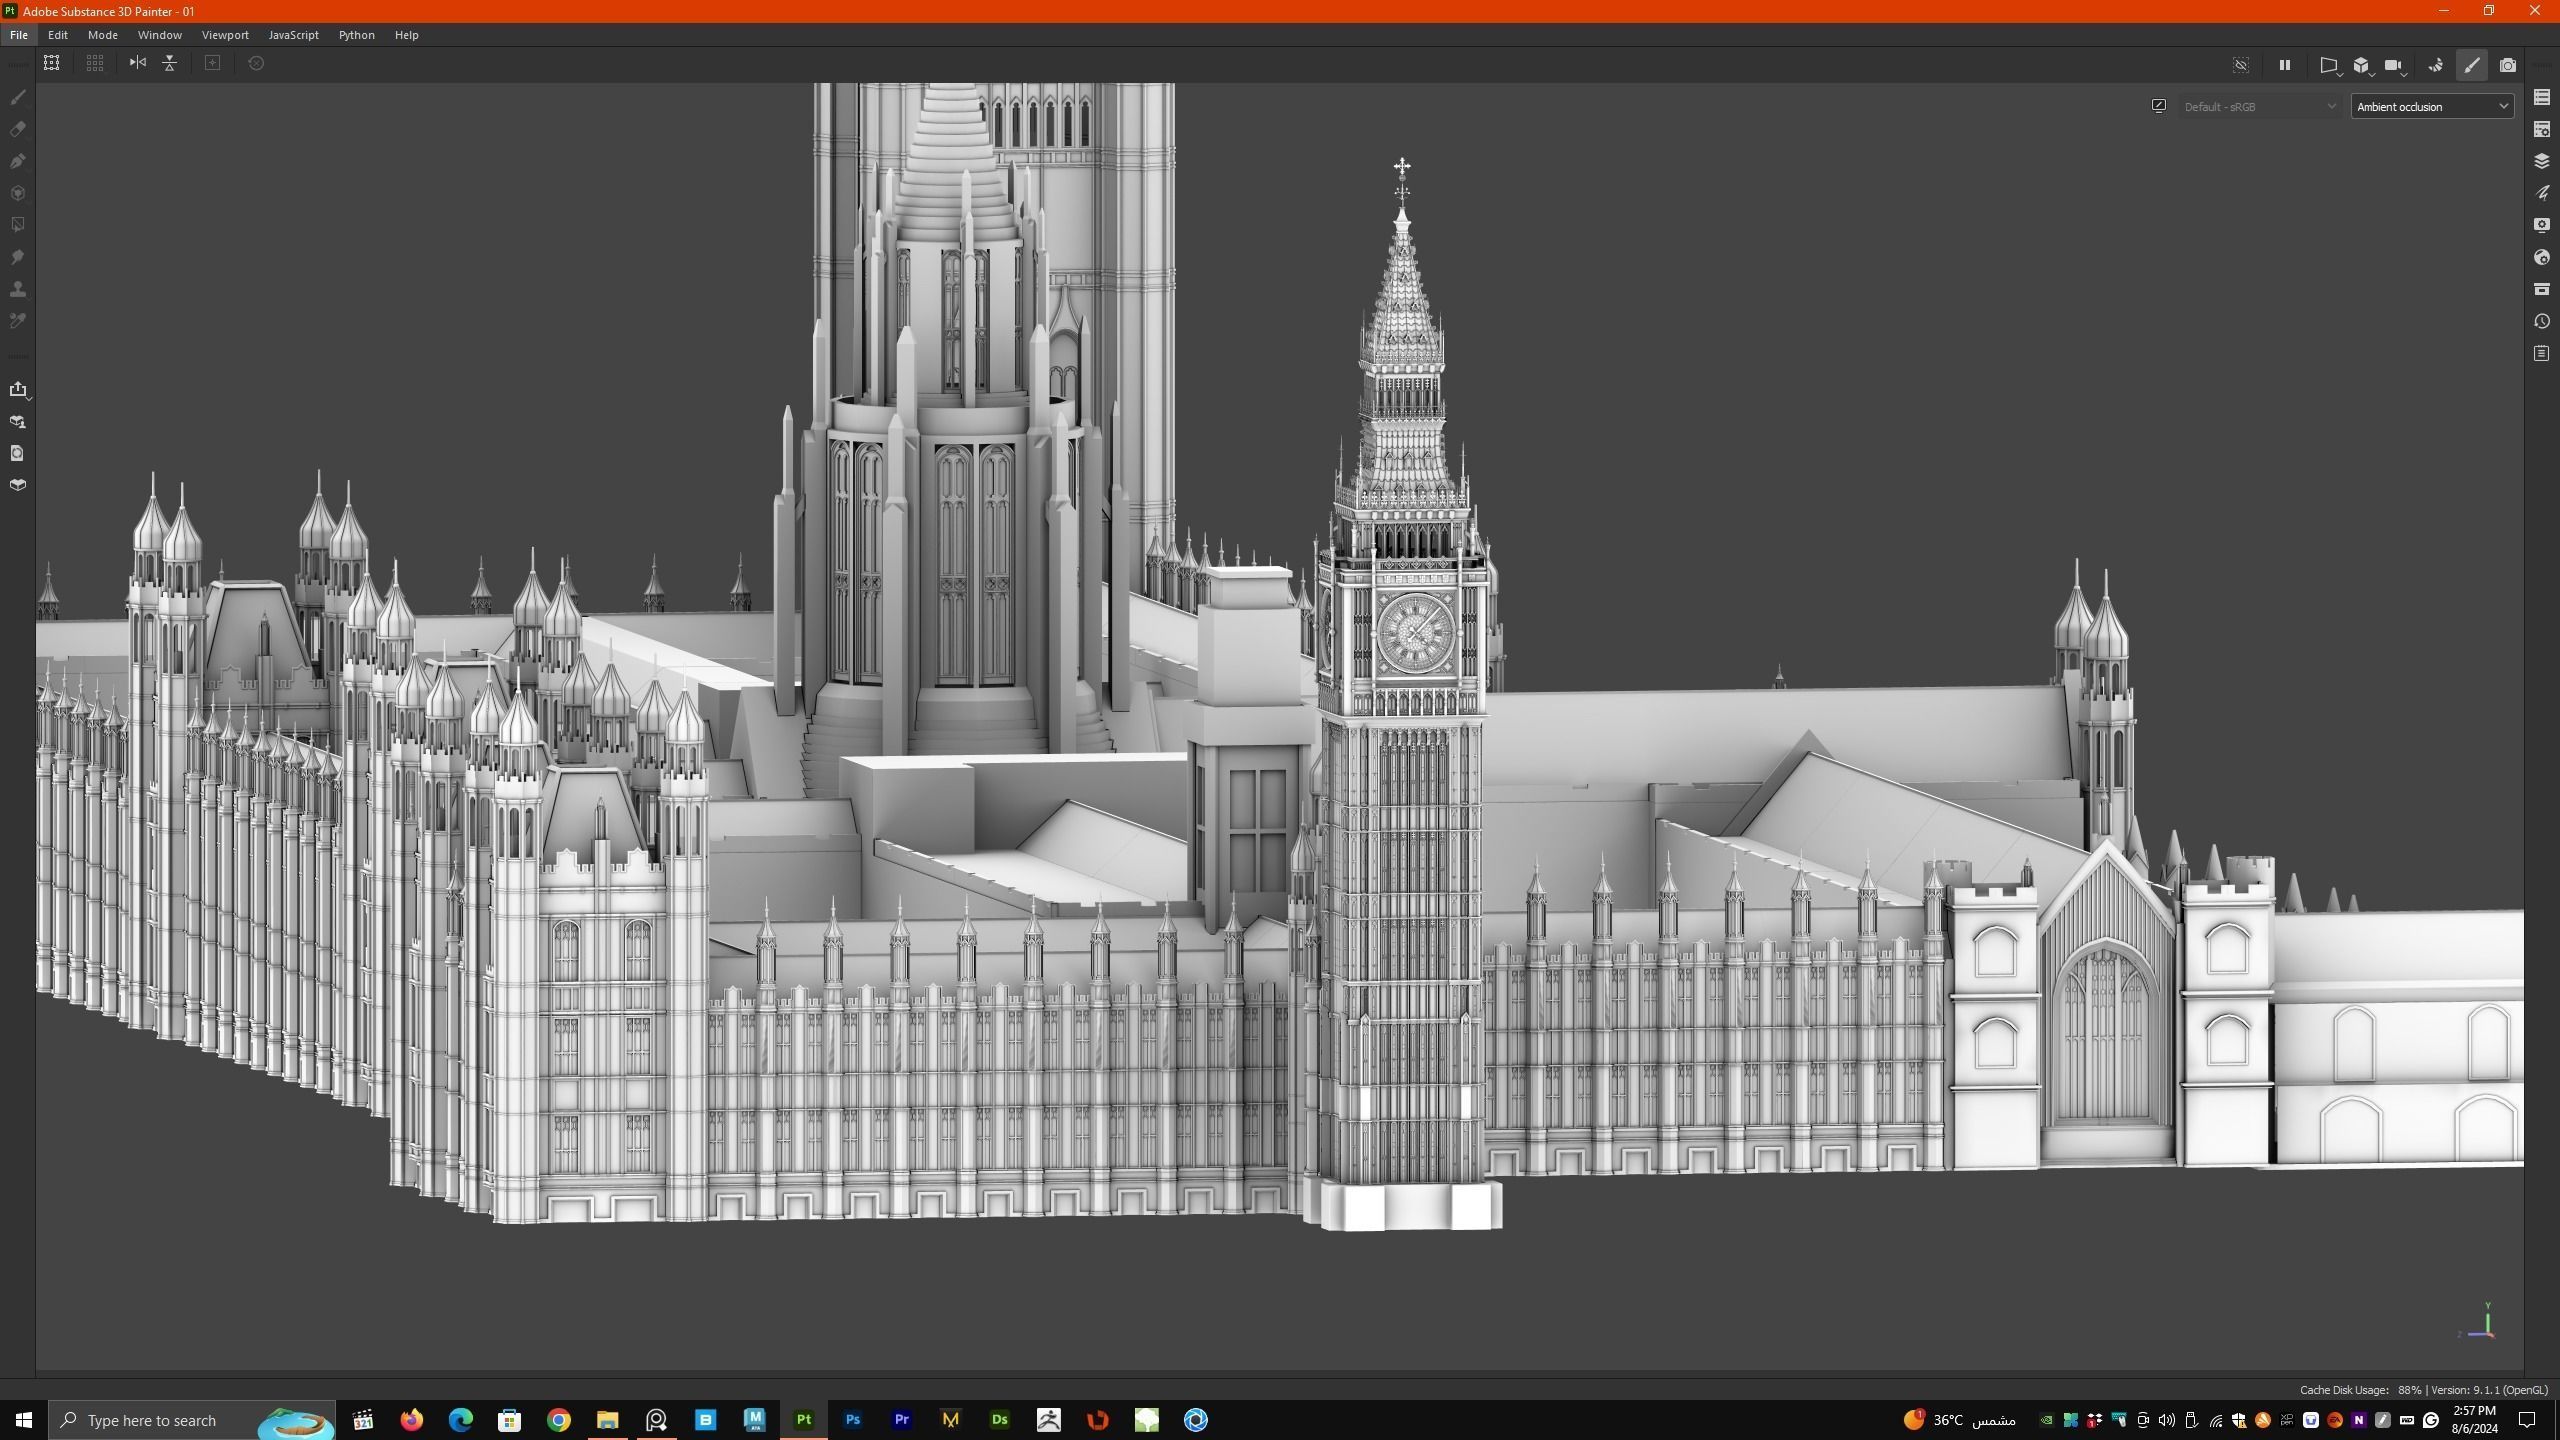Viewport: 2560px width, 1440px height.
Task: Open the bake mesh maps icon
Action: pyautogui.click(x=17, y=485)
